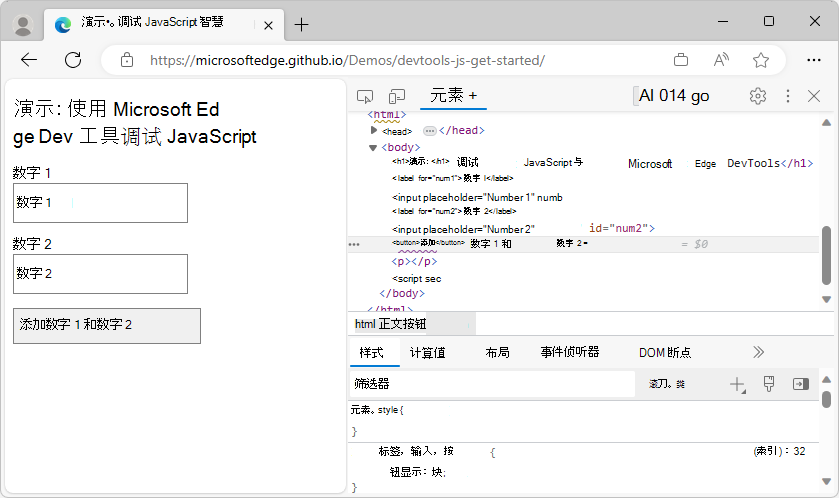This screenshot has width=839, height=498.
Task: Add new style rule with plus icon
Action: pos(737,384)
